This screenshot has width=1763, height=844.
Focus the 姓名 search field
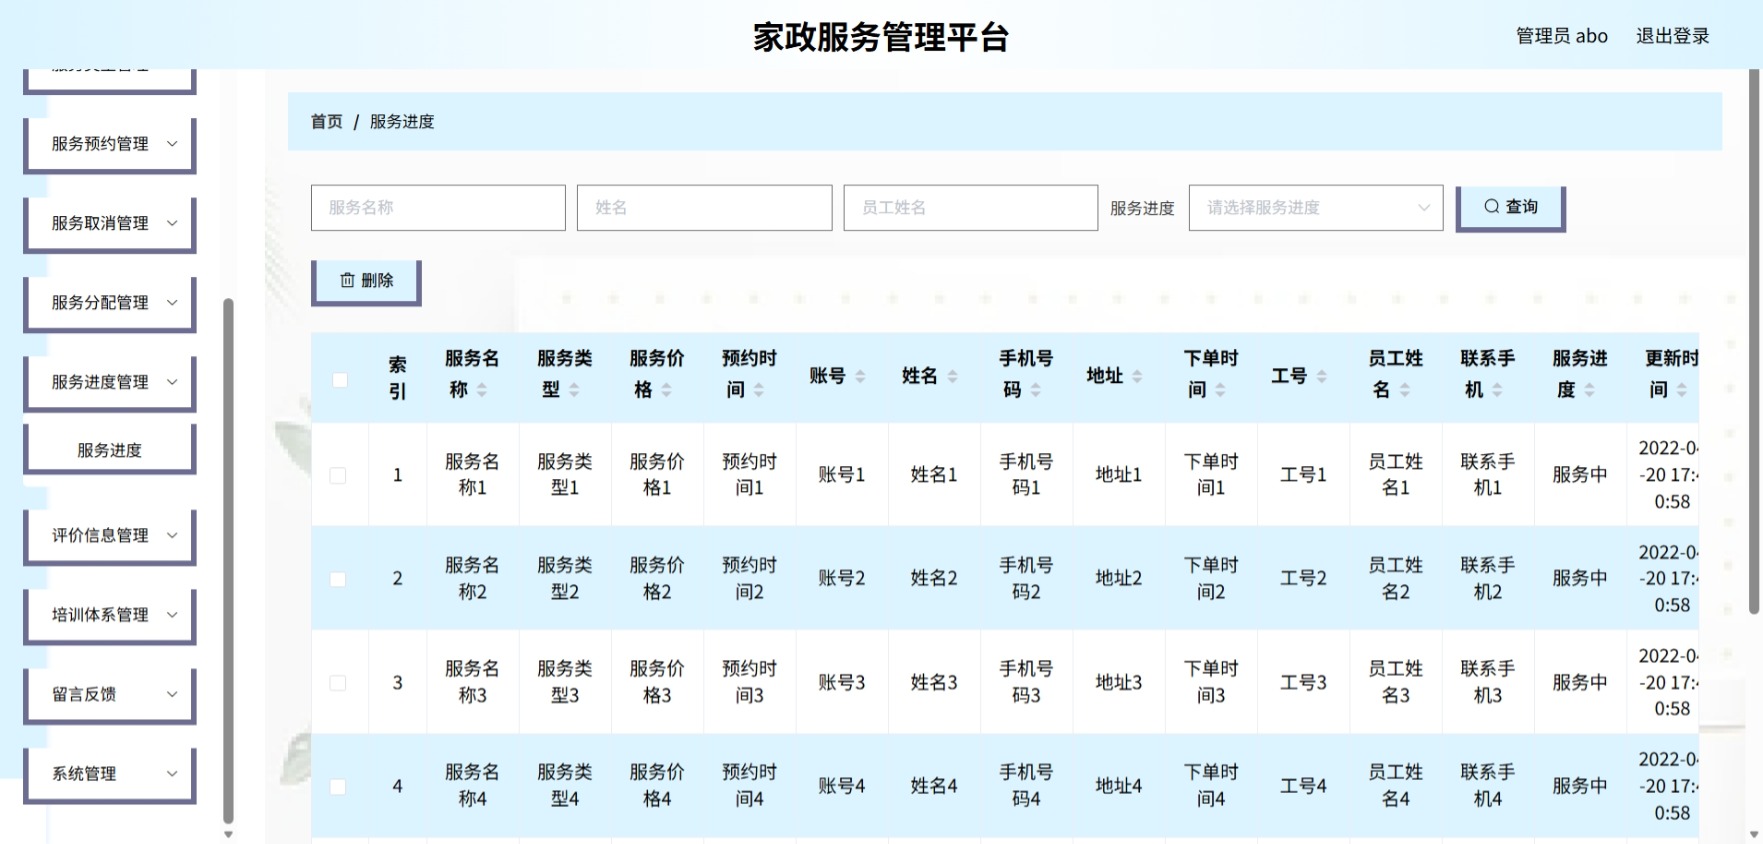coord(704,208)
